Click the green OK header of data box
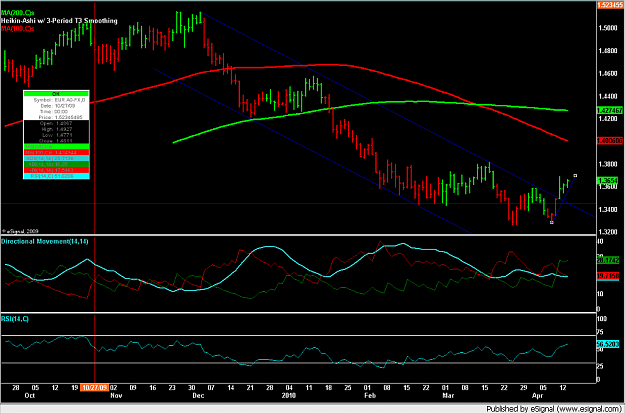This screenshot has height=414, width=625. [56, 94]
